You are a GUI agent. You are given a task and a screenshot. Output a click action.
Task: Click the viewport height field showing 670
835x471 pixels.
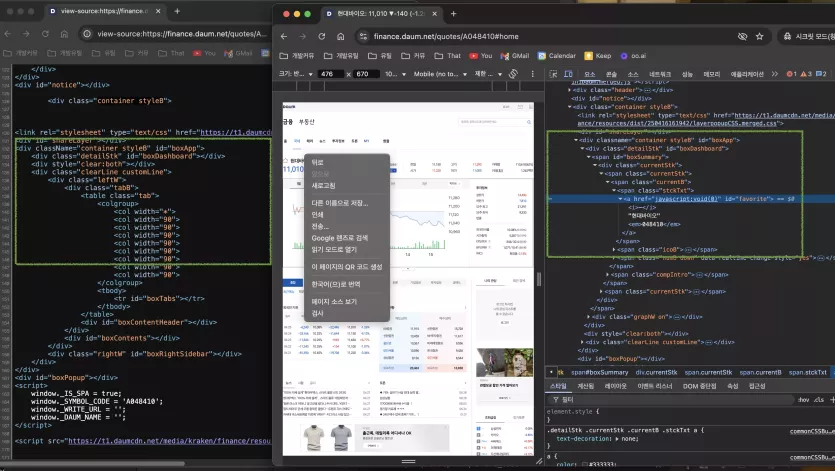pyautogui.click(x=366, y=74)
